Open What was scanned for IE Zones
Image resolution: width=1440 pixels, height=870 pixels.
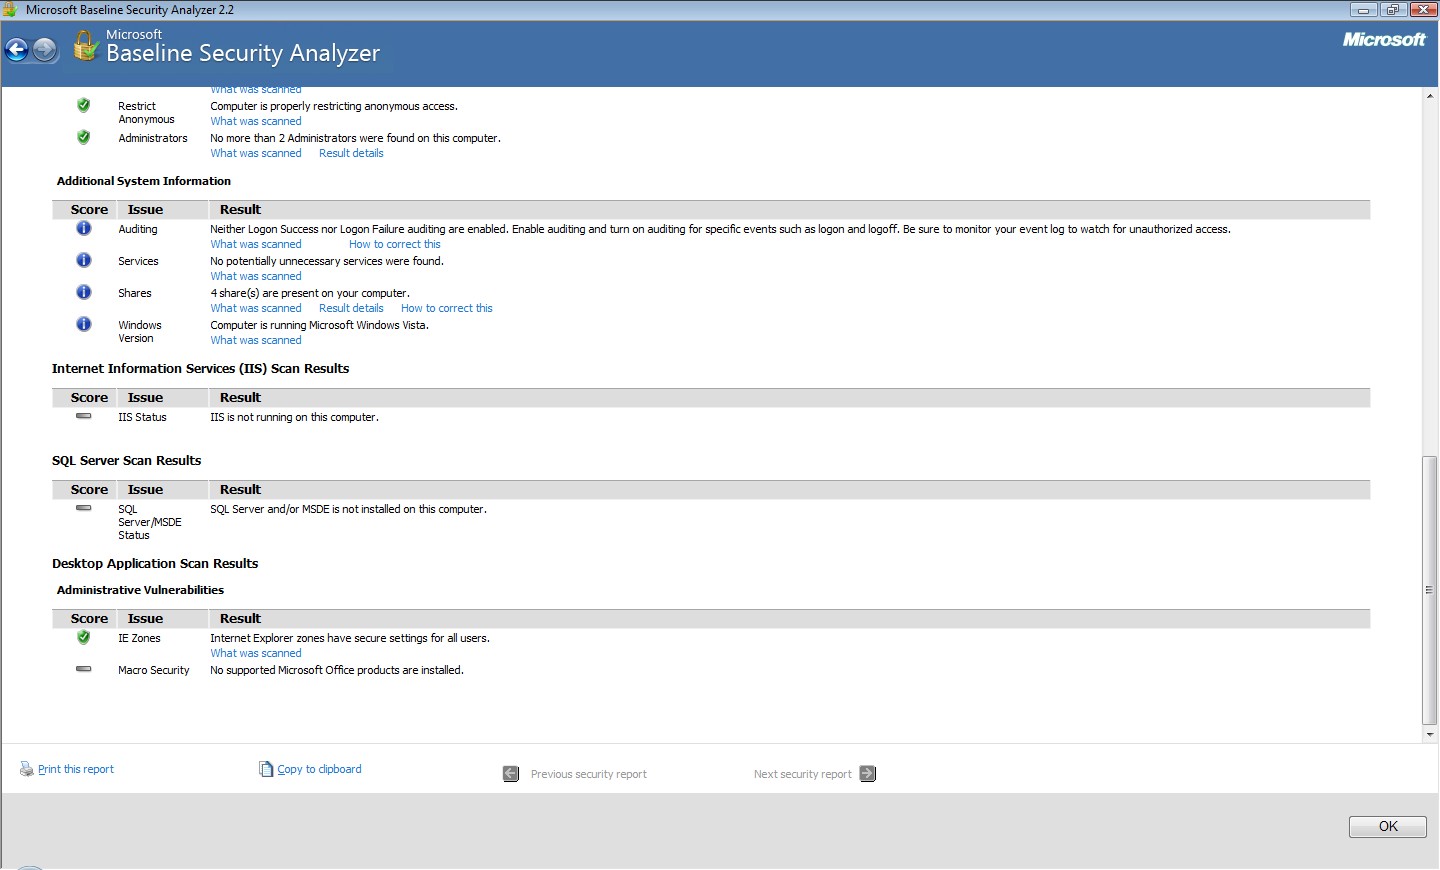[x=256, y=653]
